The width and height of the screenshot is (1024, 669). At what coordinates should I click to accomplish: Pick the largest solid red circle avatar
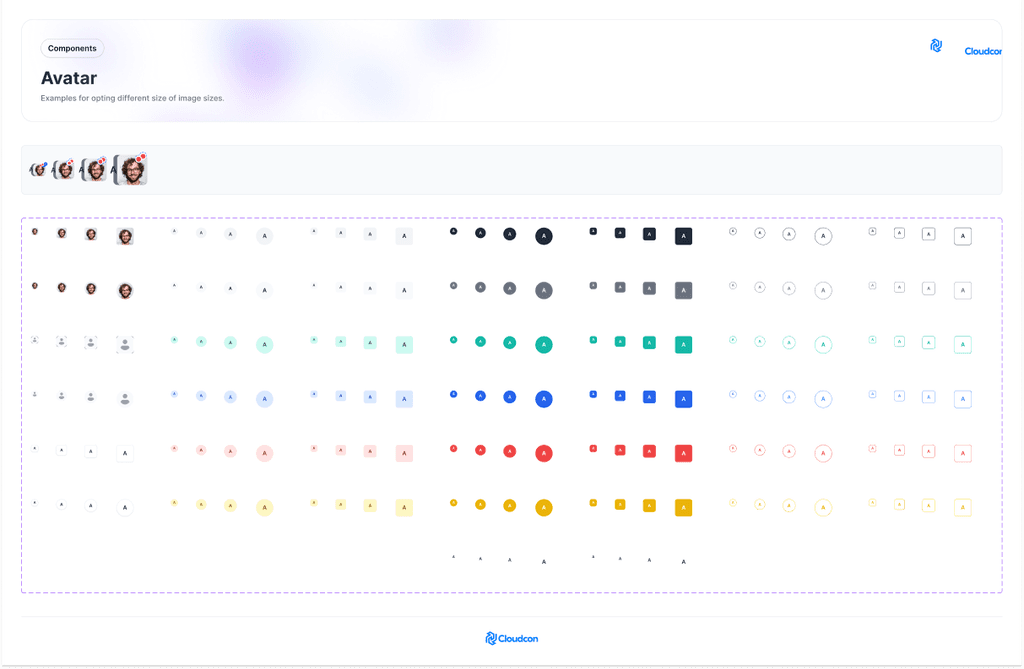544,453
